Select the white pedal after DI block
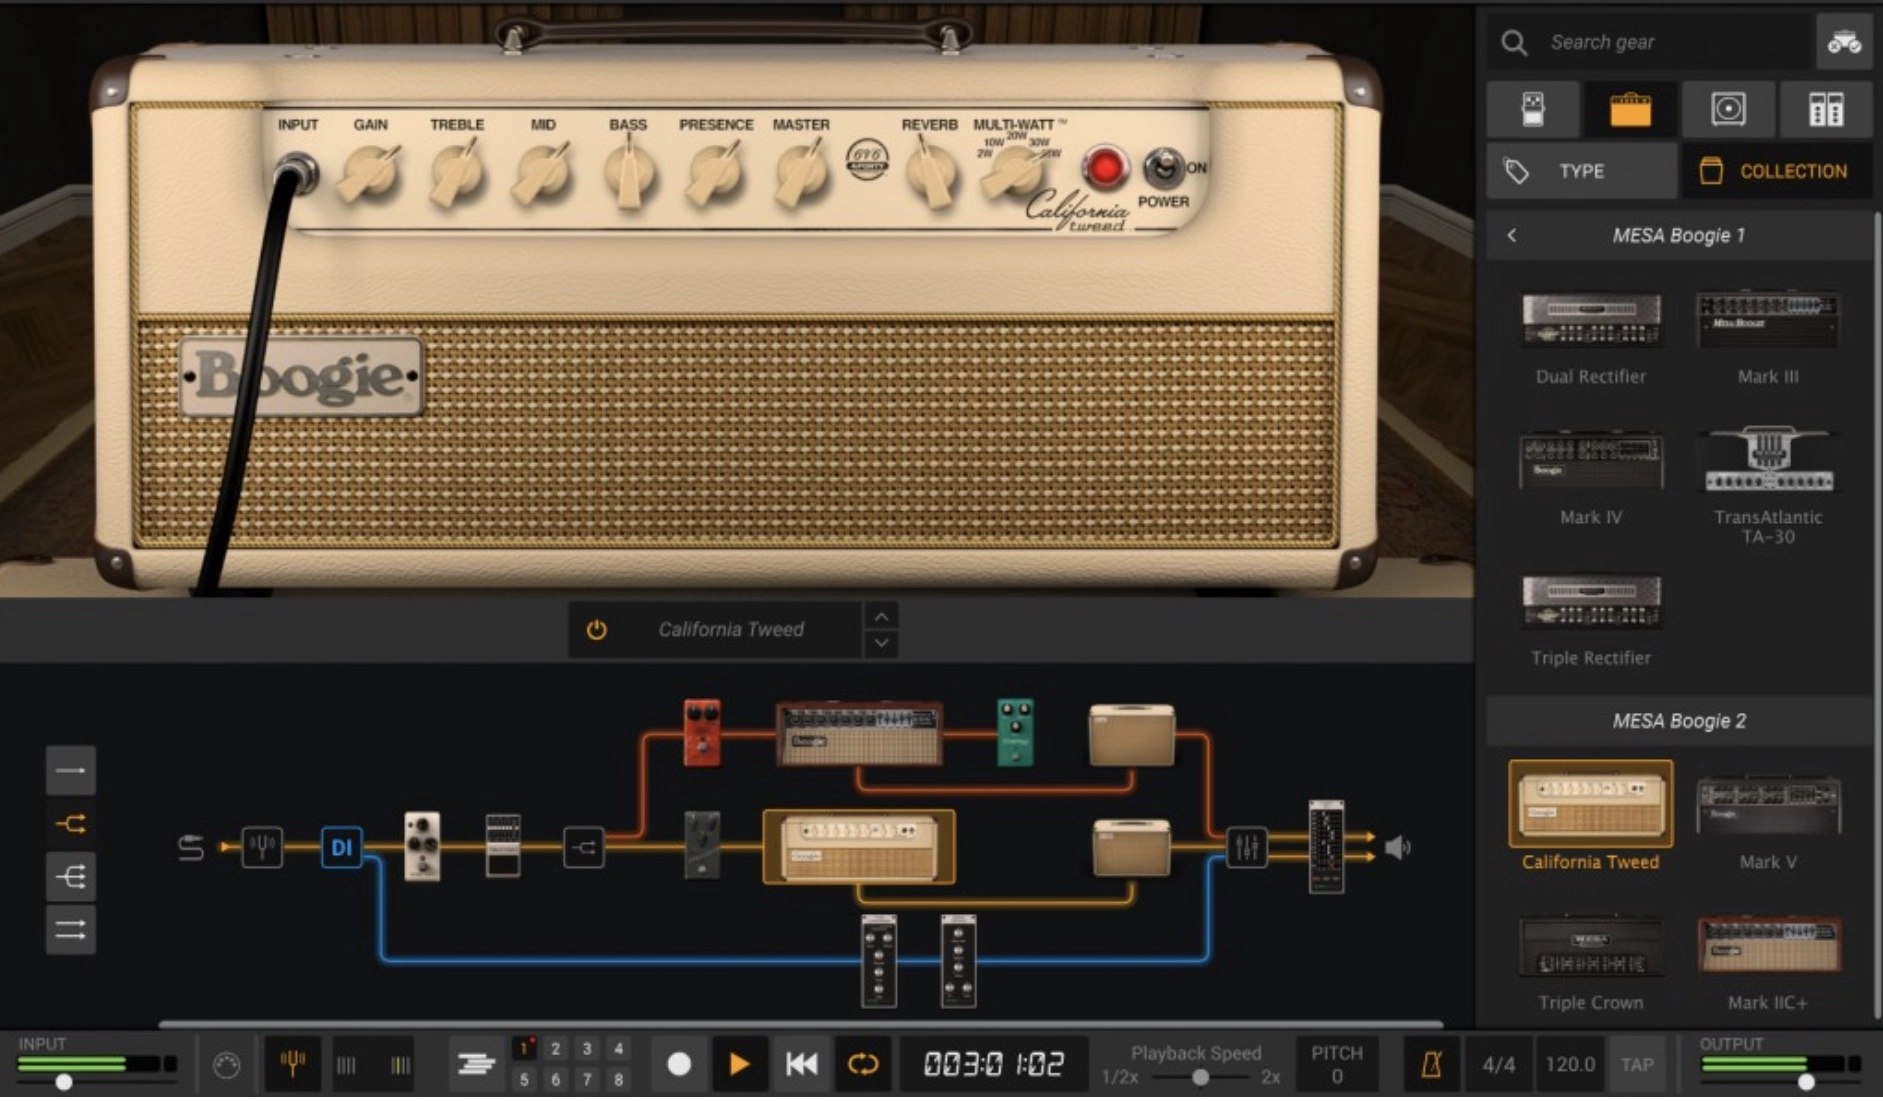Image resolution: width=1883 pixels, height=1101 pixels. click(422, 846)
